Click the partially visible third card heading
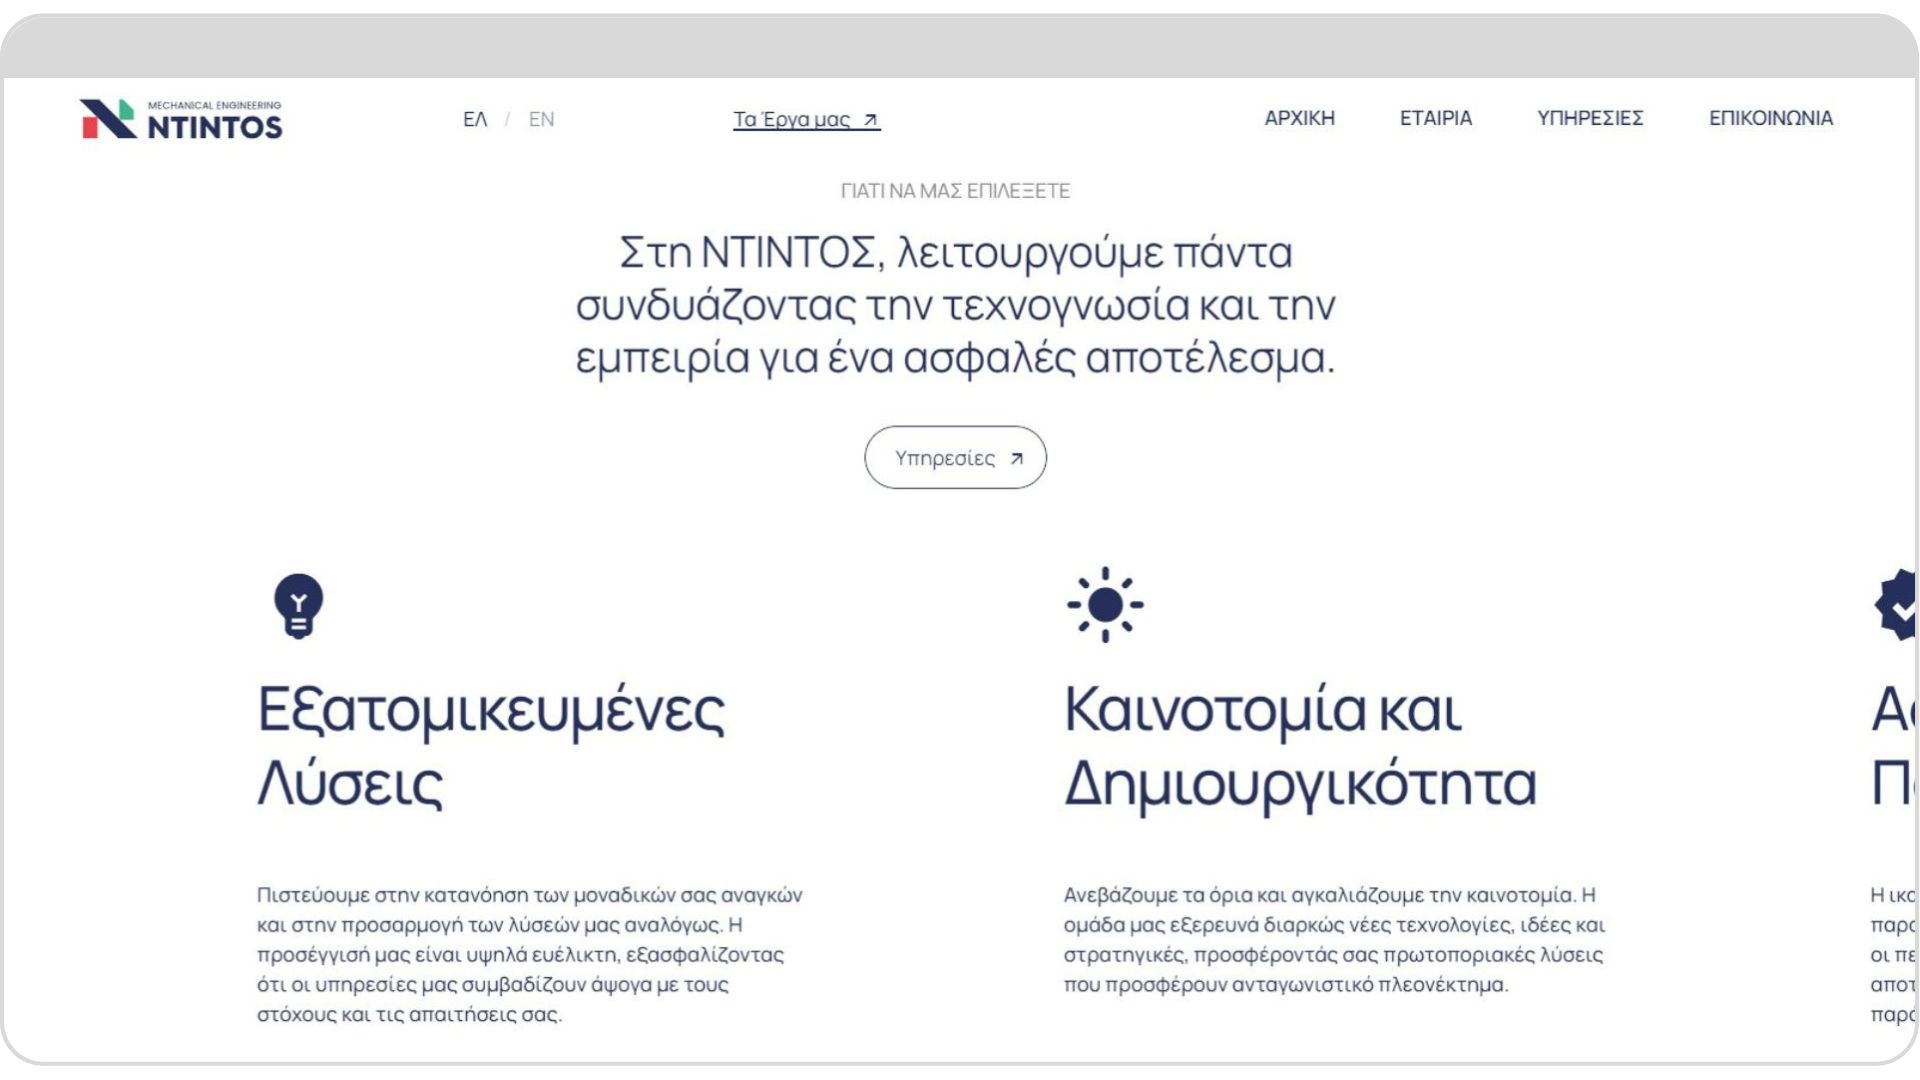Viewport: 1920px width, 1080px height. (1894, 746)
